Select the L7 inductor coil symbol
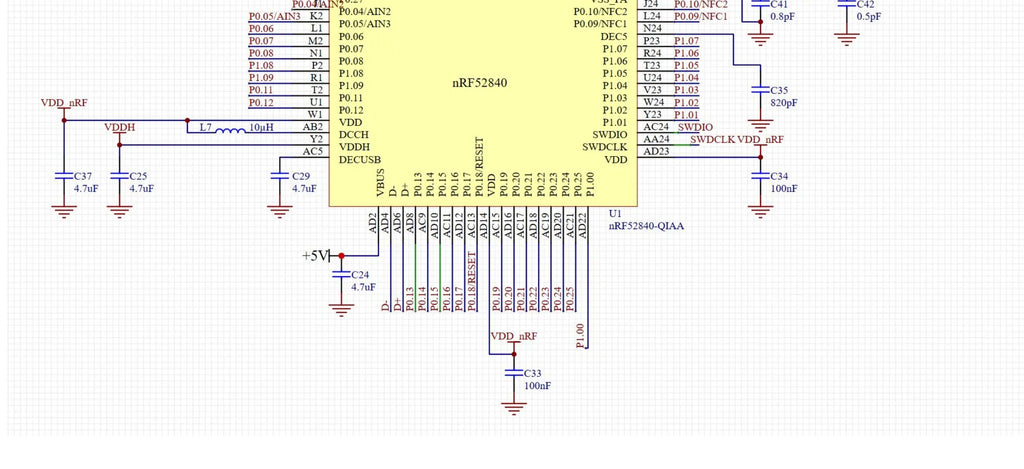This screenshot has width=1024, height=469. (x=231, y=131)
